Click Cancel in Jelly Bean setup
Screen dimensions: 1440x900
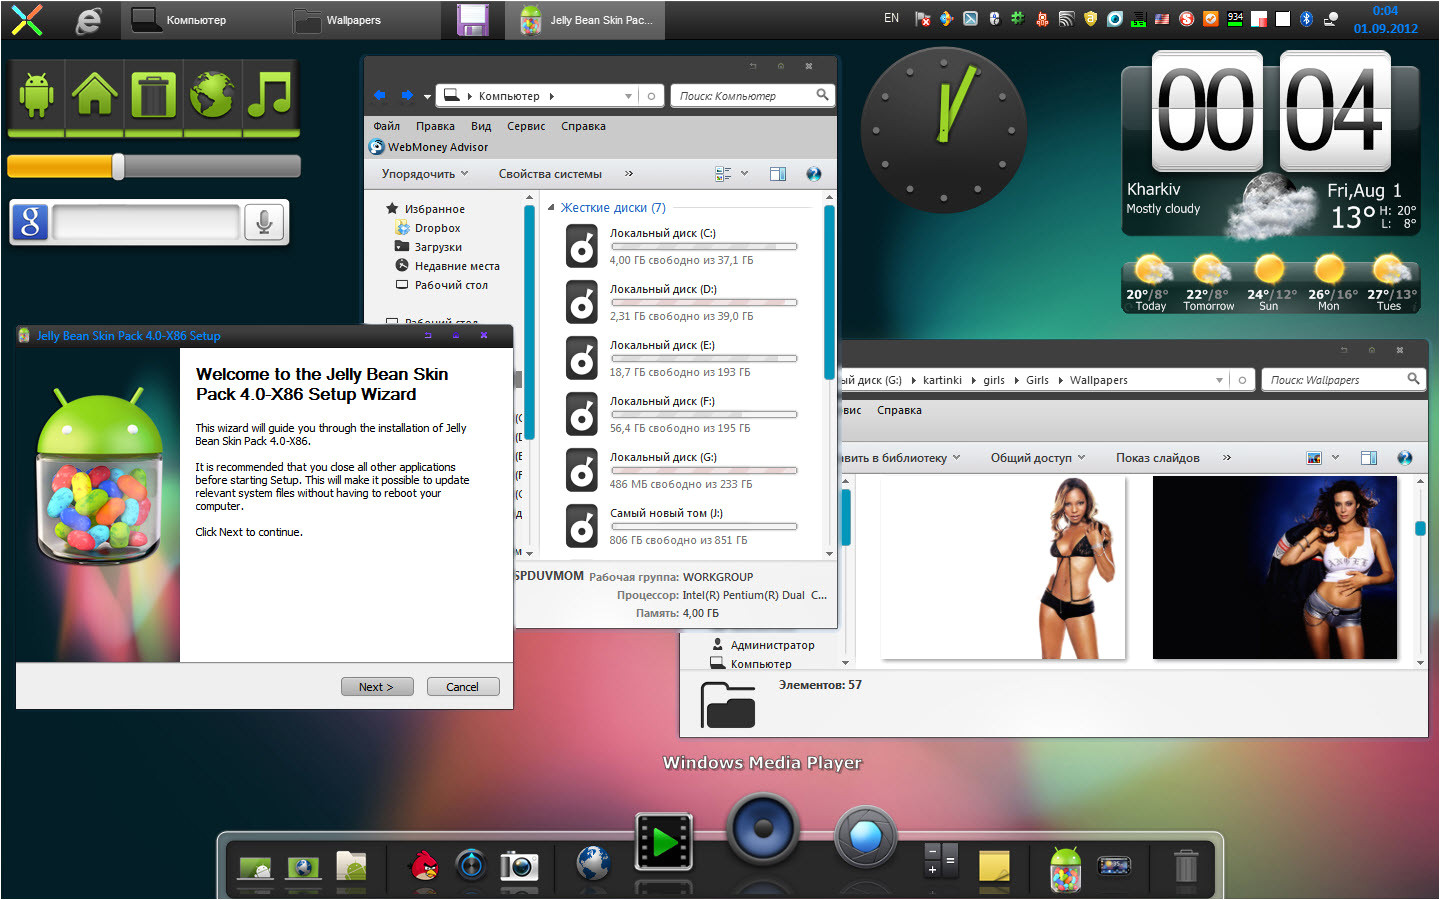click(x=463, y=687)
